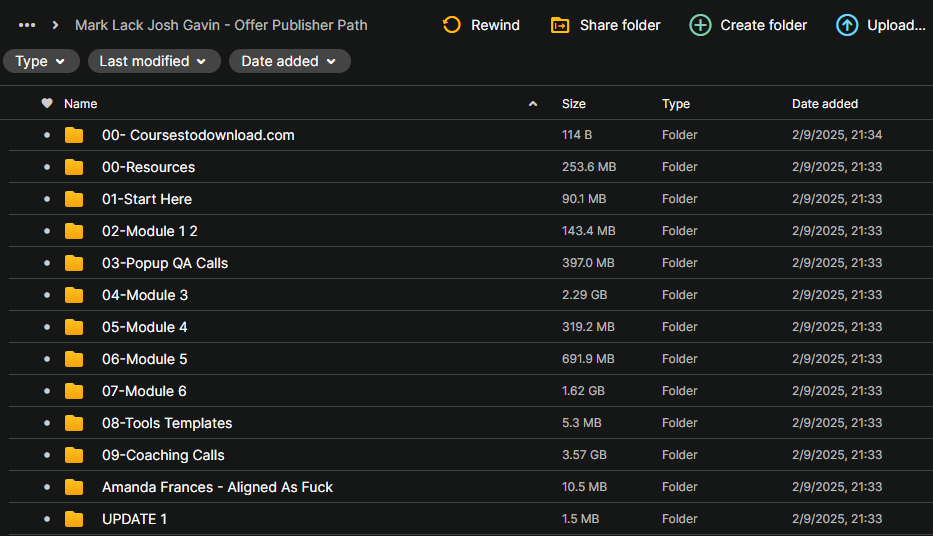
Task: Click the Upload... button label
Action: [896, 25]
